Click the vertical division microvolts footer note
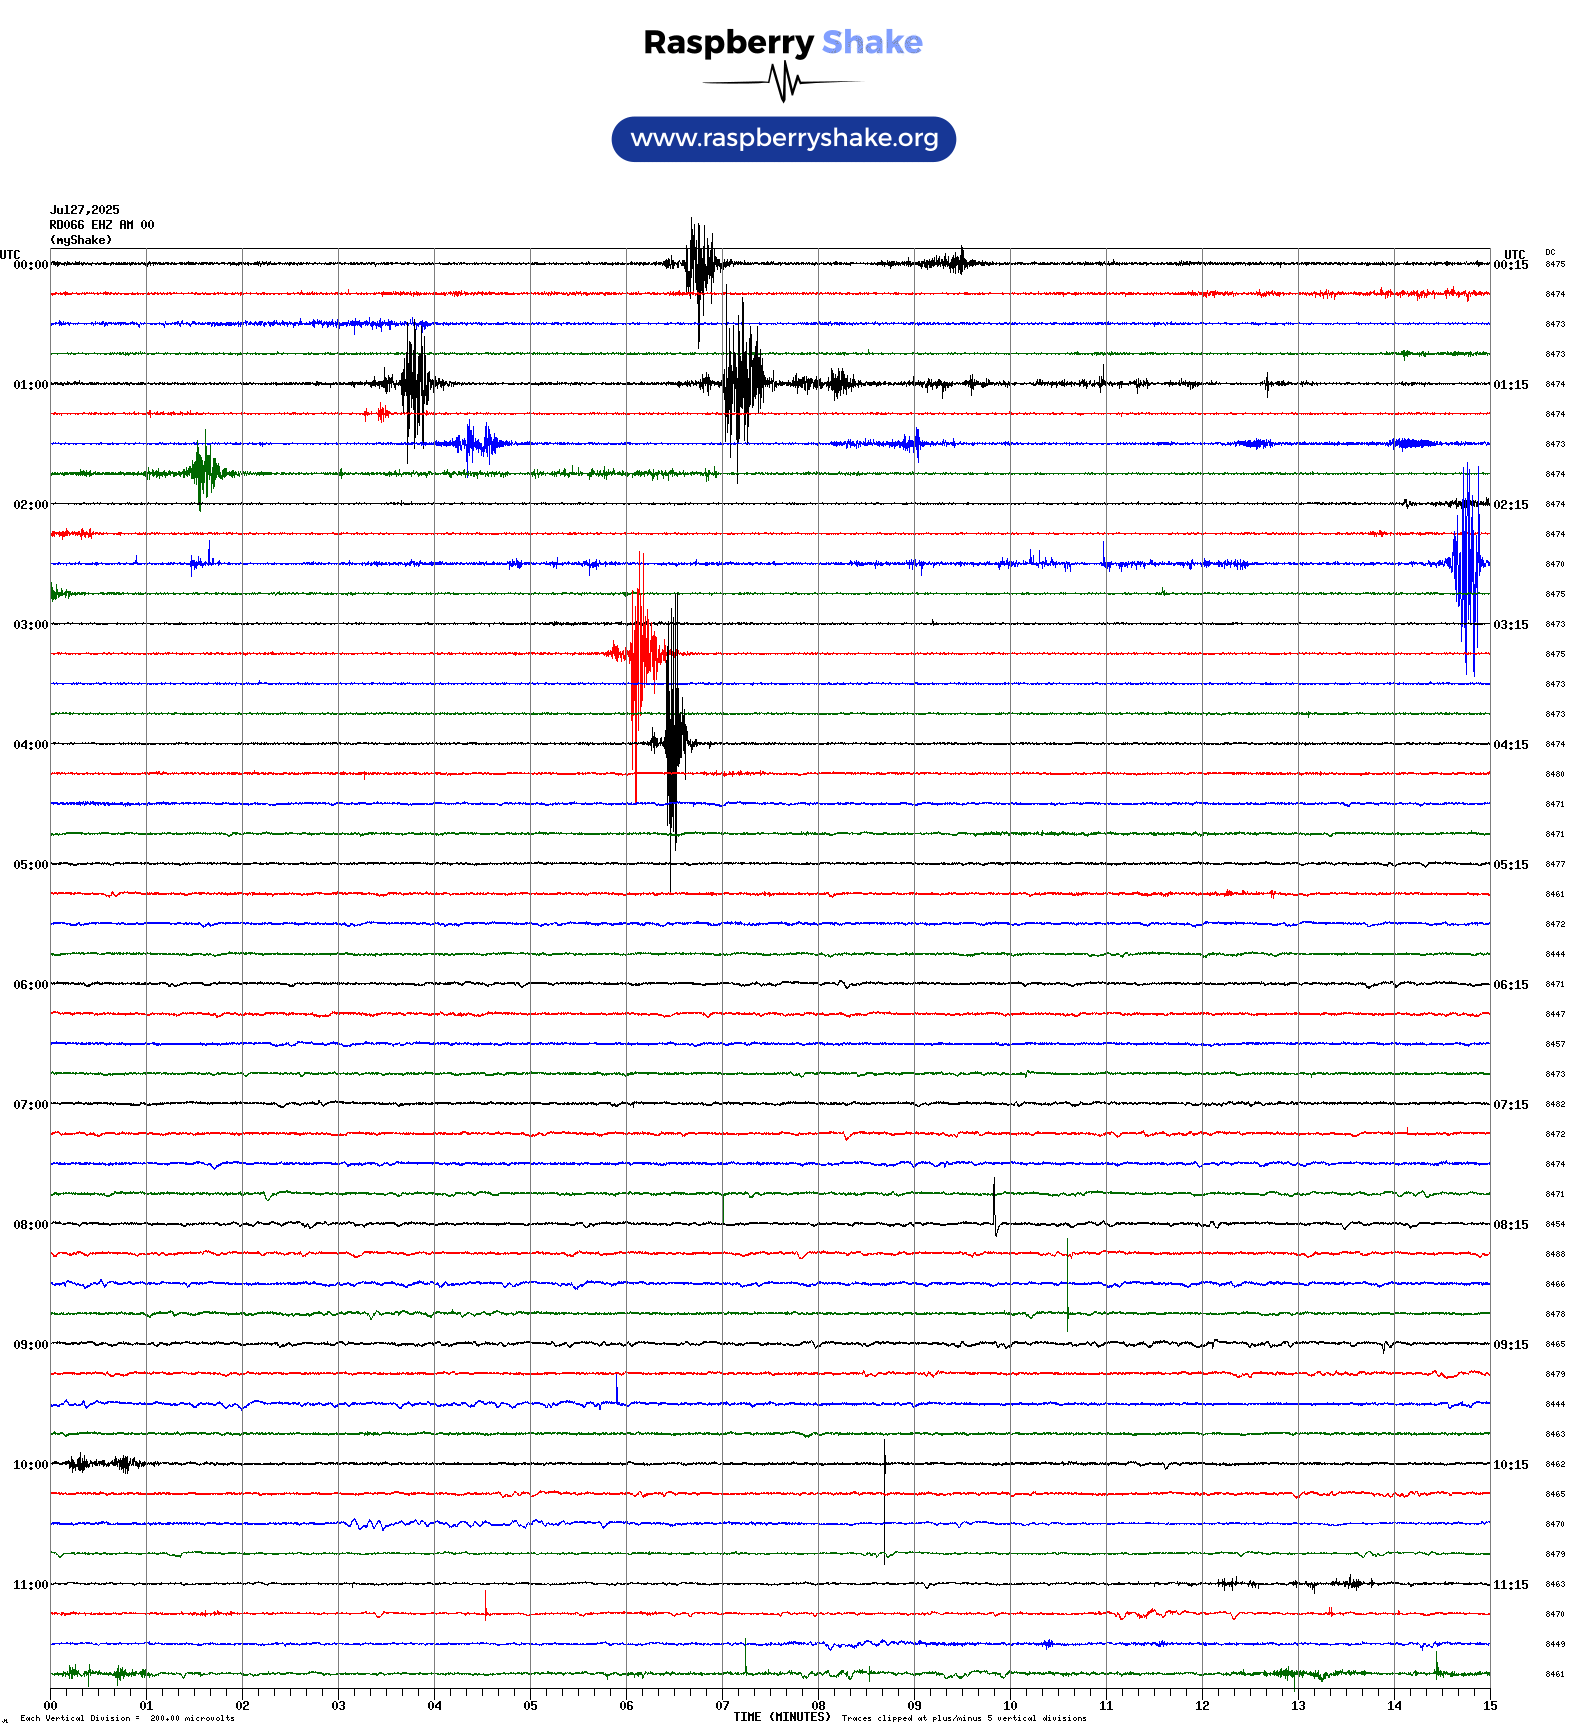The height and width of the screenshot is (1732, 1570). [x=127, y=1718]
